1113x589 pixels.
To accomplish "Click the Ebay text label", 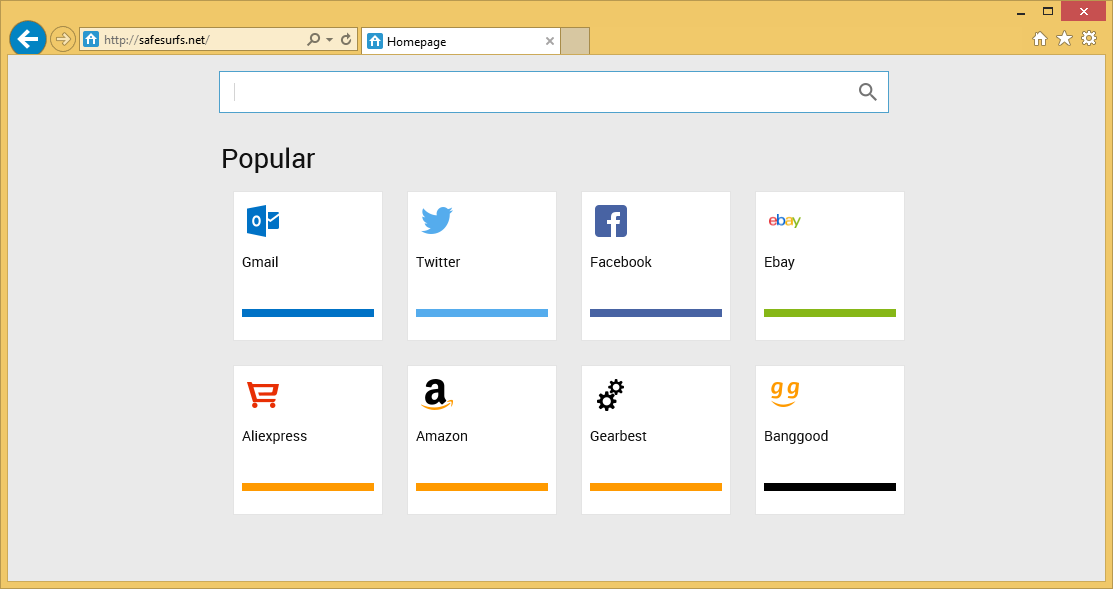I will click(x=778, y=262).
